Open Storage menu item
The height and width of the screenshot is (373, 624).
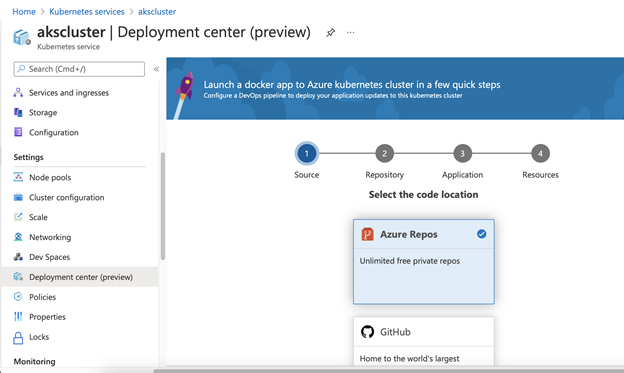pyautogui.click(x=80, y=113)
